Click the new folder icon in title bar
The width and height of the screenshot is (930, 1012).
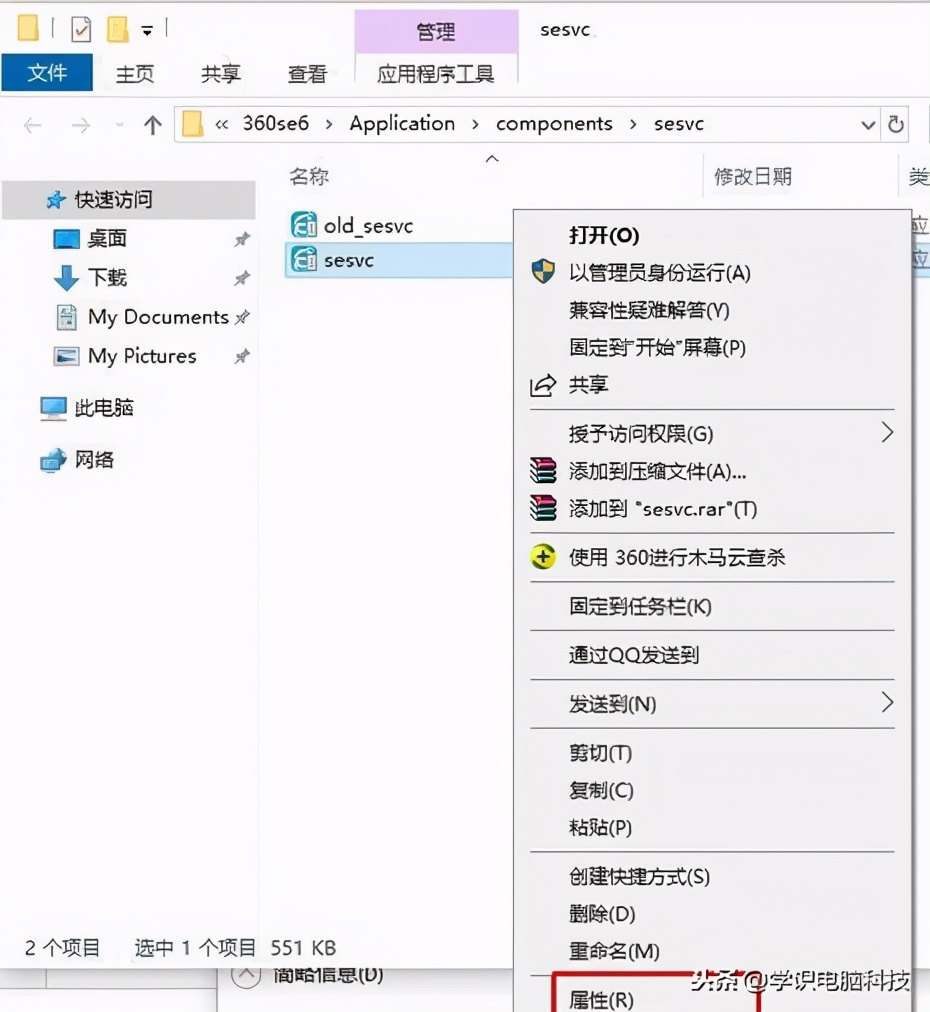(x=117, y=29)
